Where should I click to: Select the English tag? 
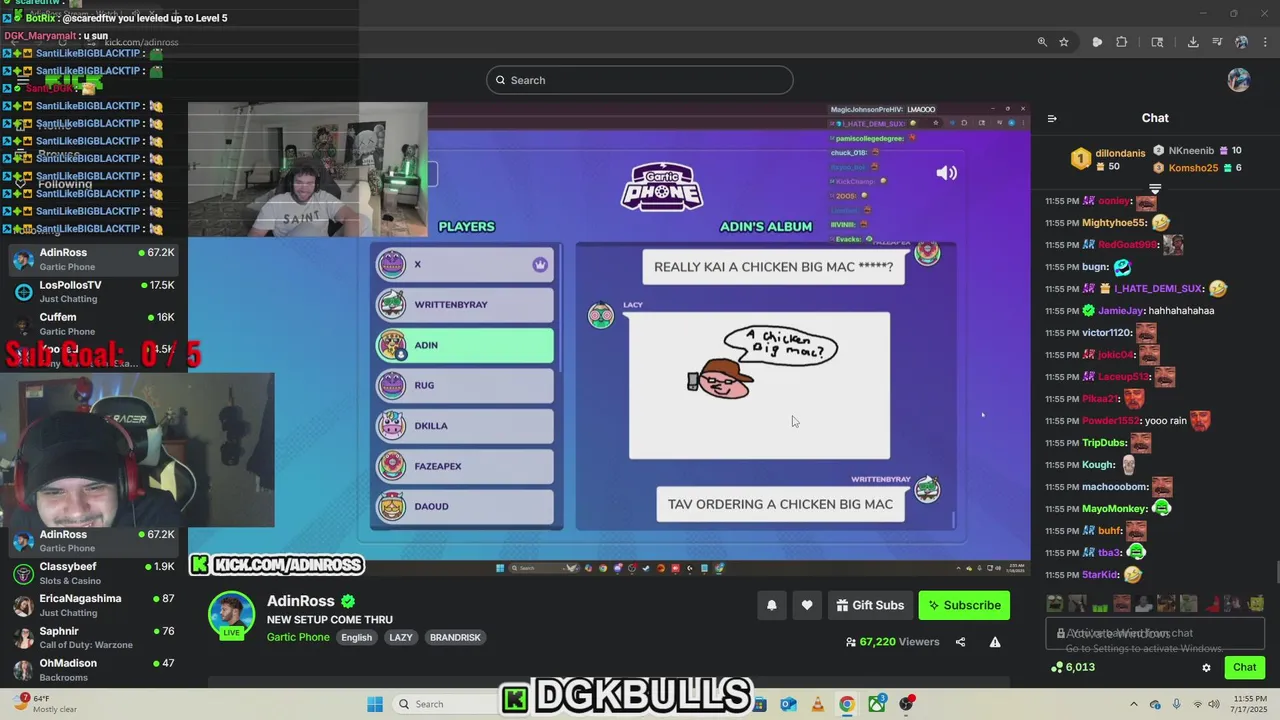(x=356, y=637)
